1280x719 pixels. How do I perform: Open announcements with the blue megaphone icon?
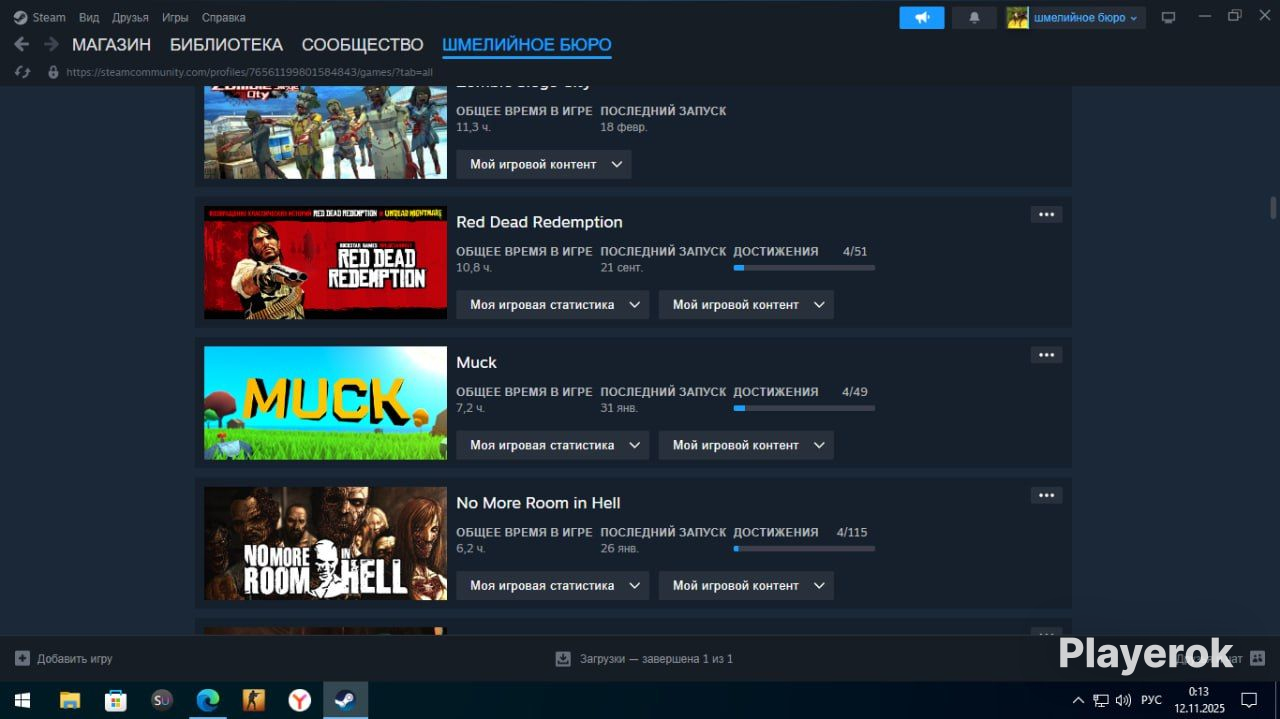[x=922, y=17]
